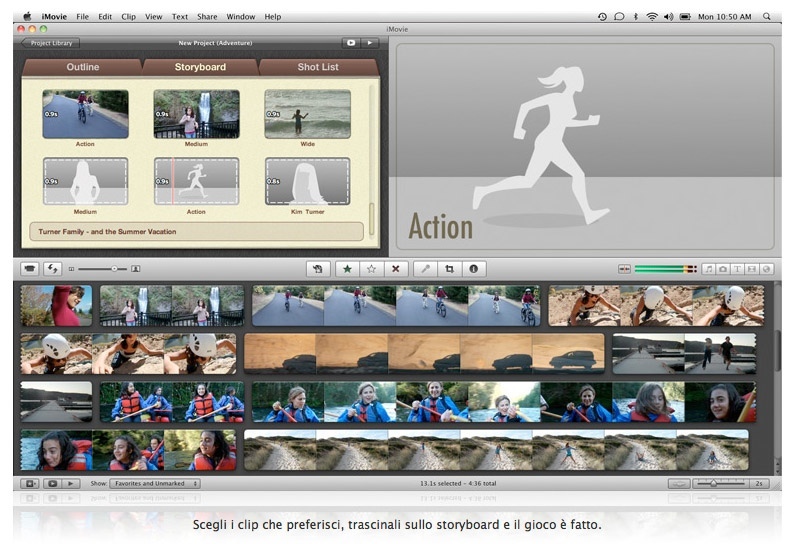
Task: Play project full screen in project header
Action: click(x=351, y=43)
